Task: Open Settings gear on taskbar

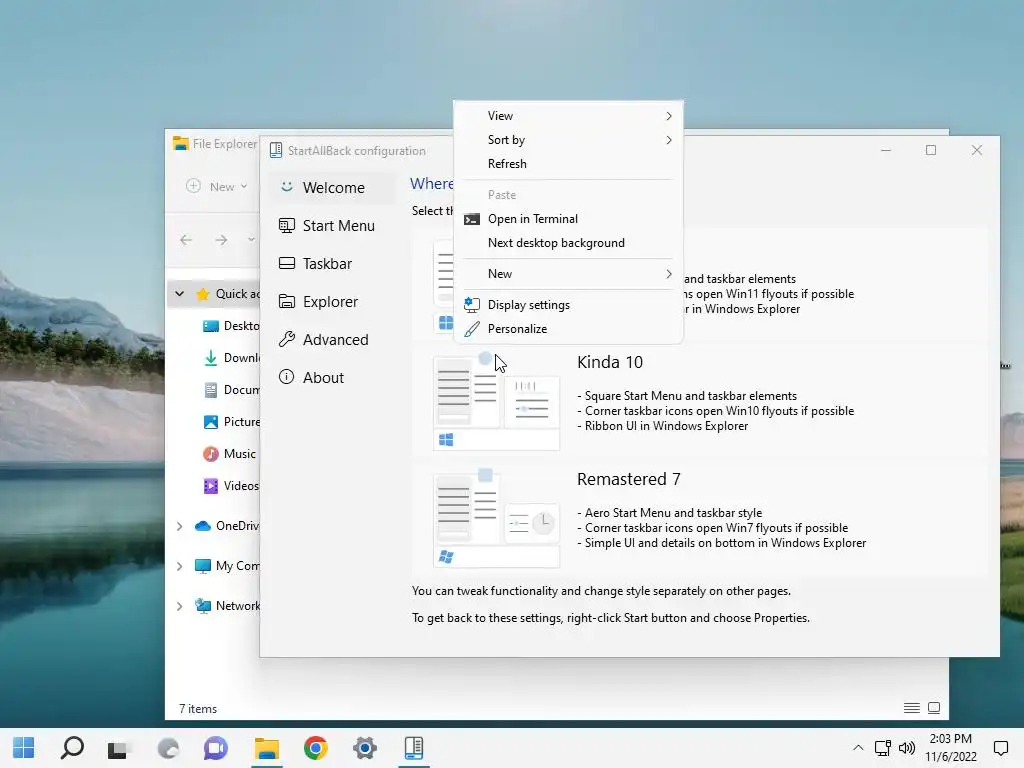Action: pyautogui.click(x=364, y=748)
